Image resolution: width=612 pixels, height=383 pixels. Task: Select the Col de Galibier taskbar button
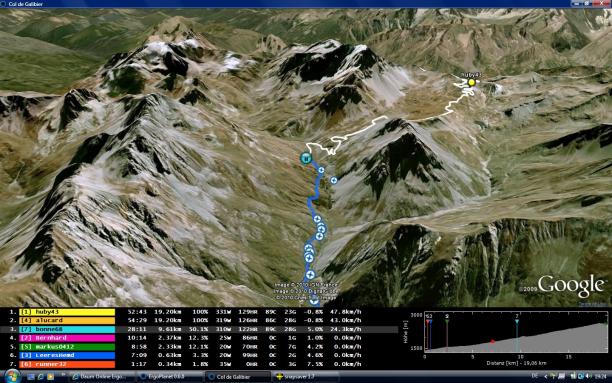click(238, 377)
